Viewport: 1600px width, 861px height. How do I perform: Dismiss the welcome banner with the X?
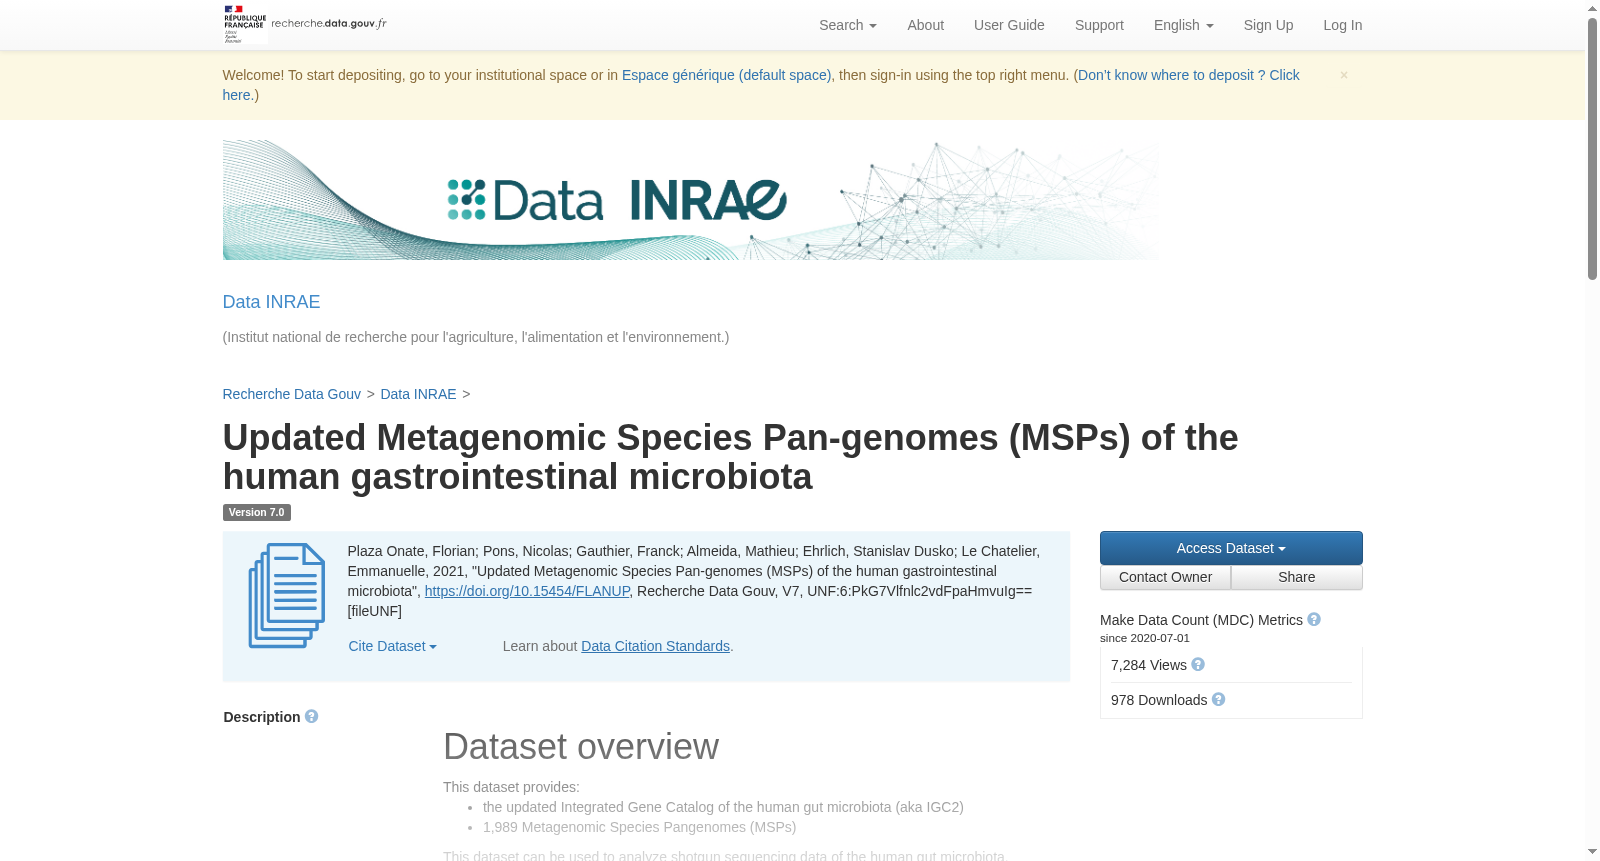[1344, 75]
